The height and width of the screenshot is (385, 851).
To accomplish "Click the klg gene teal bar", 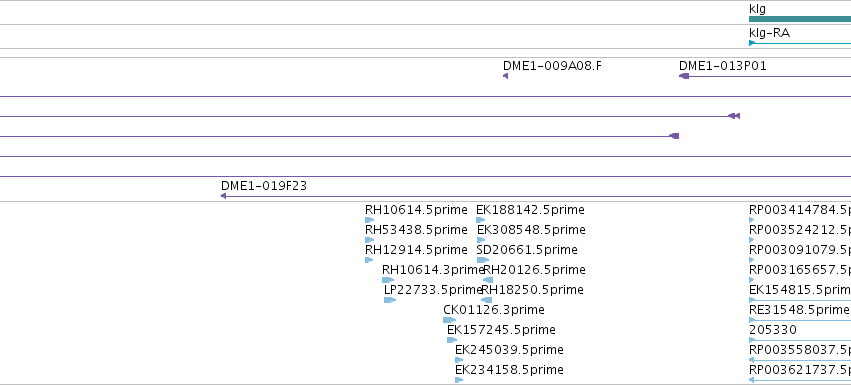I will tap(800, 20).
